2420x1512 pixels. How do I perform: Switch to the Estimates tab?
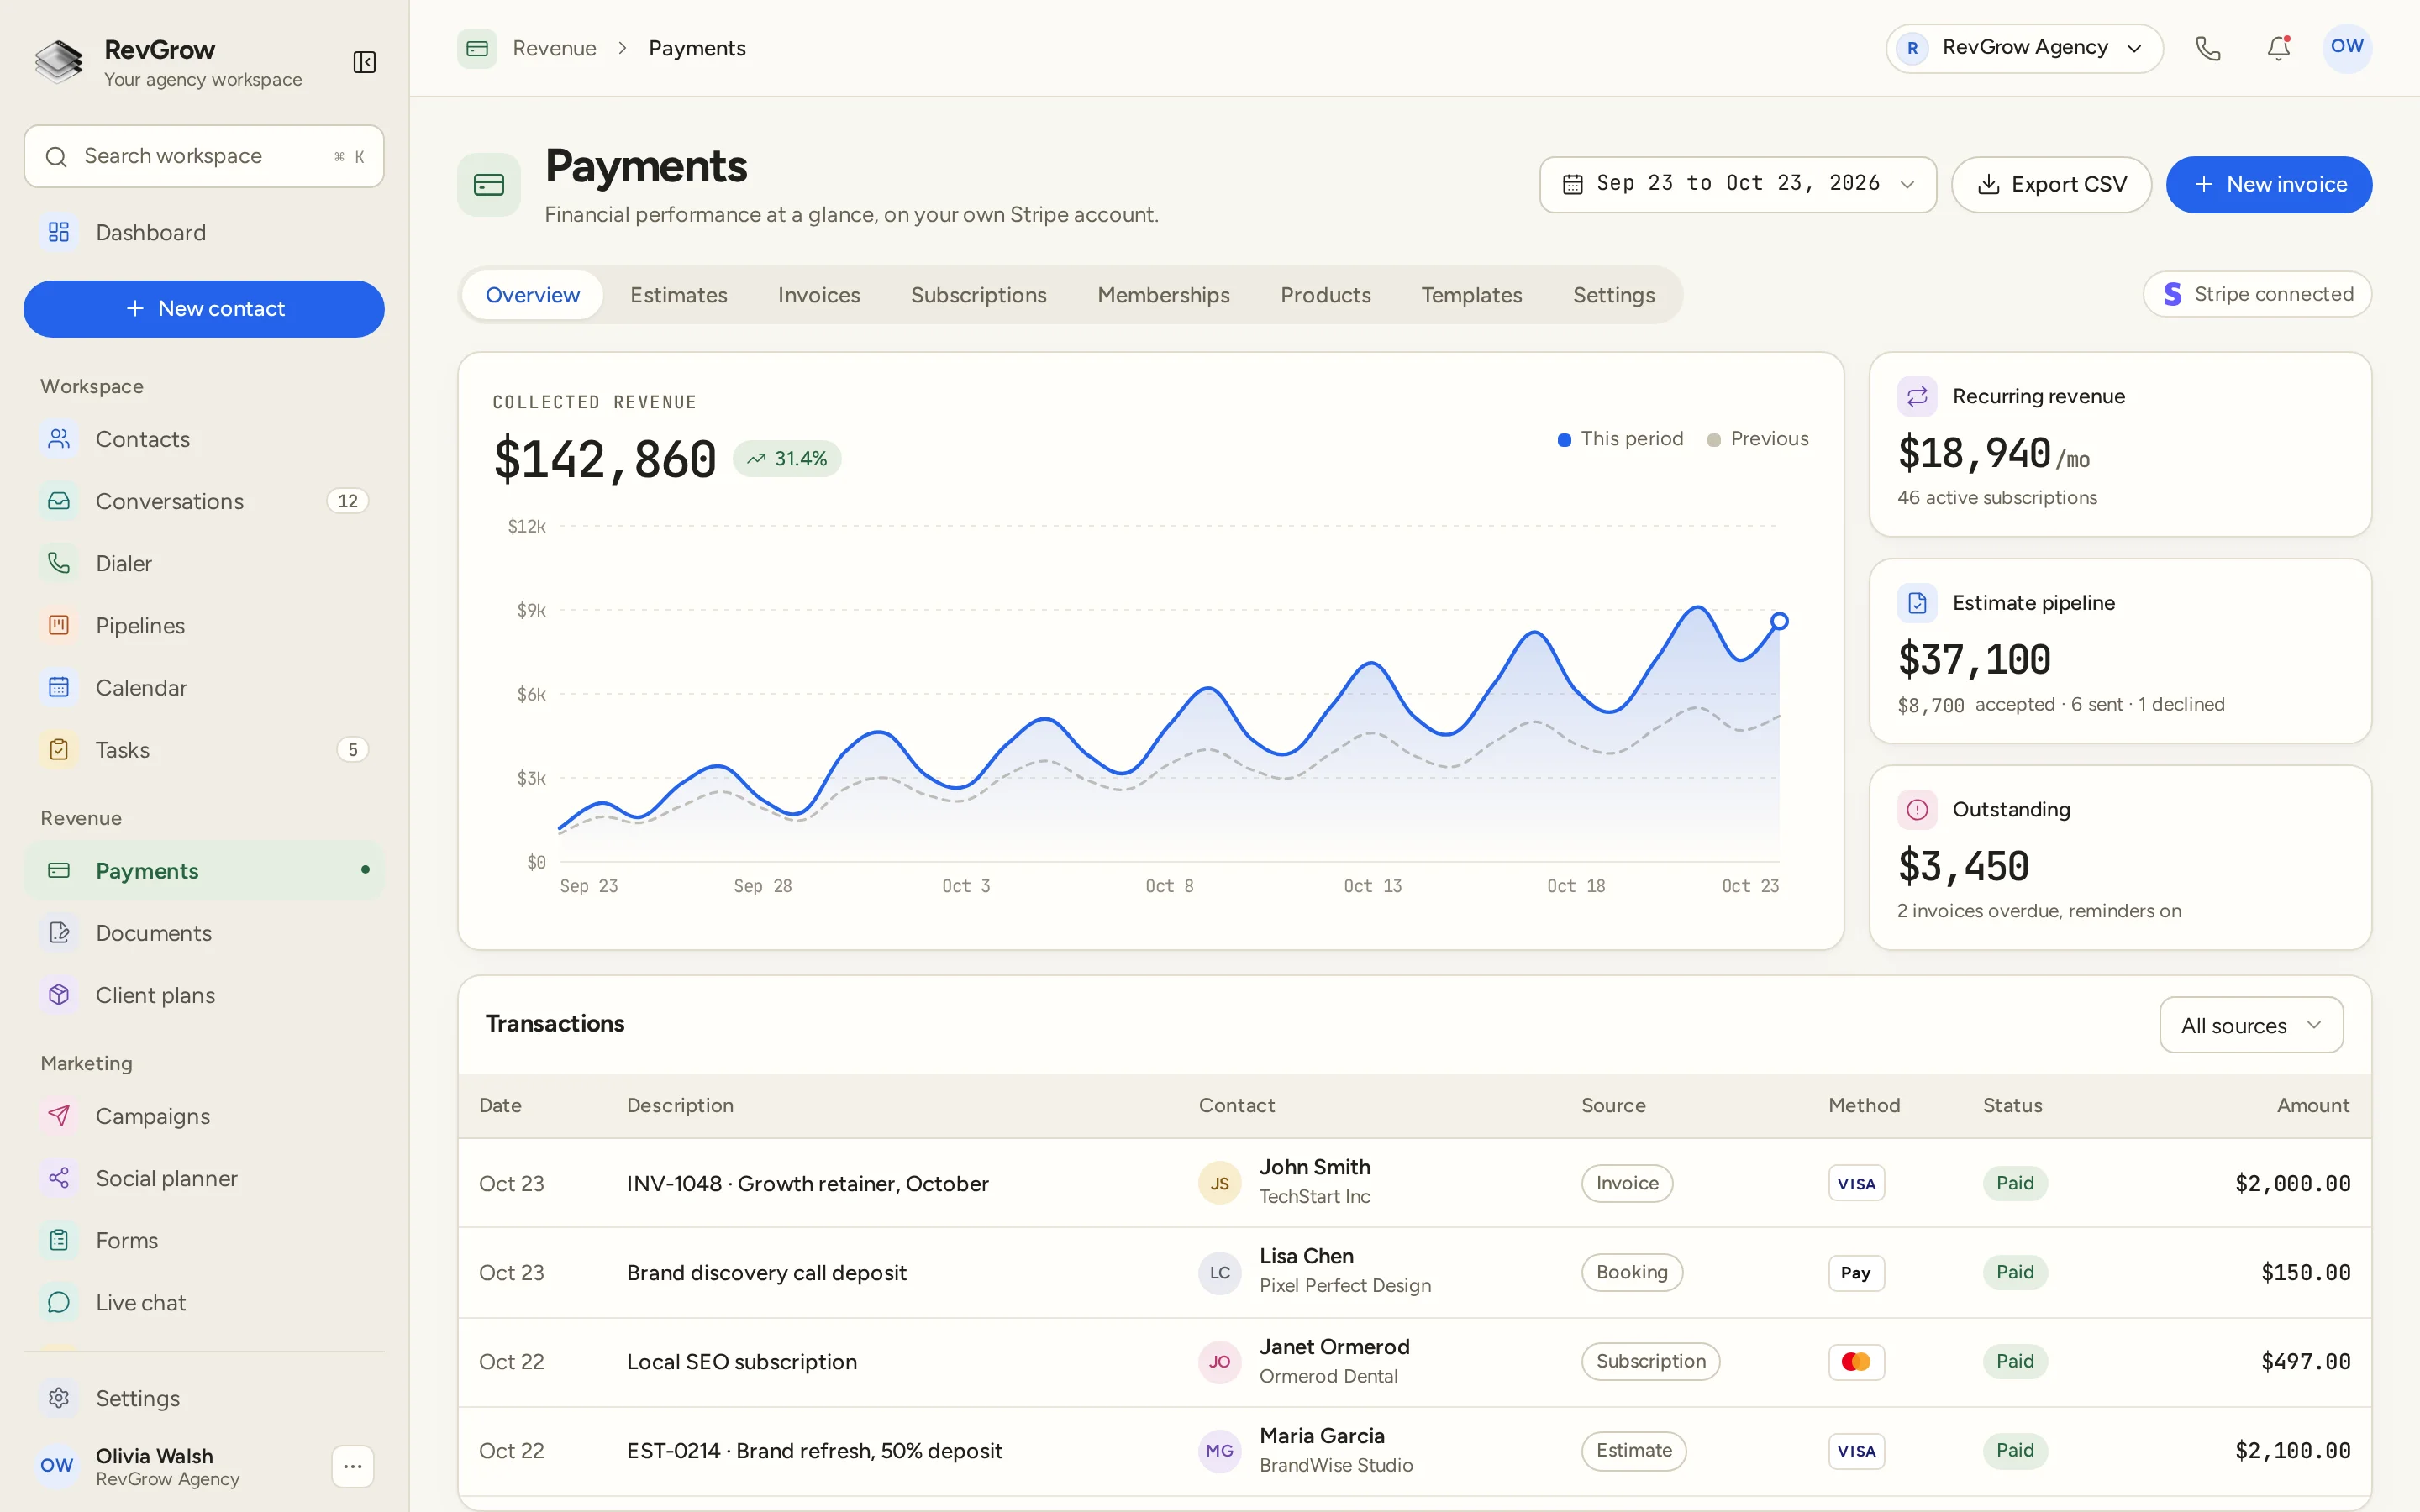tap(678, 295)
